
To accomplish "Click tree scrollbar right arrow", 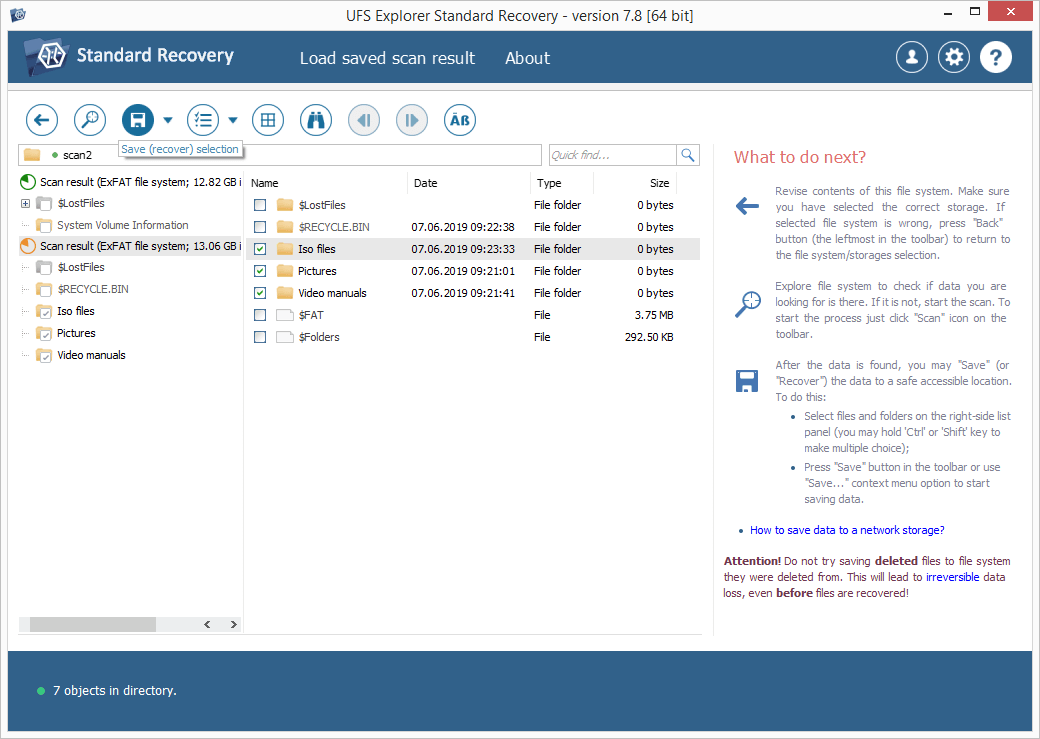I will pos(233,624).
